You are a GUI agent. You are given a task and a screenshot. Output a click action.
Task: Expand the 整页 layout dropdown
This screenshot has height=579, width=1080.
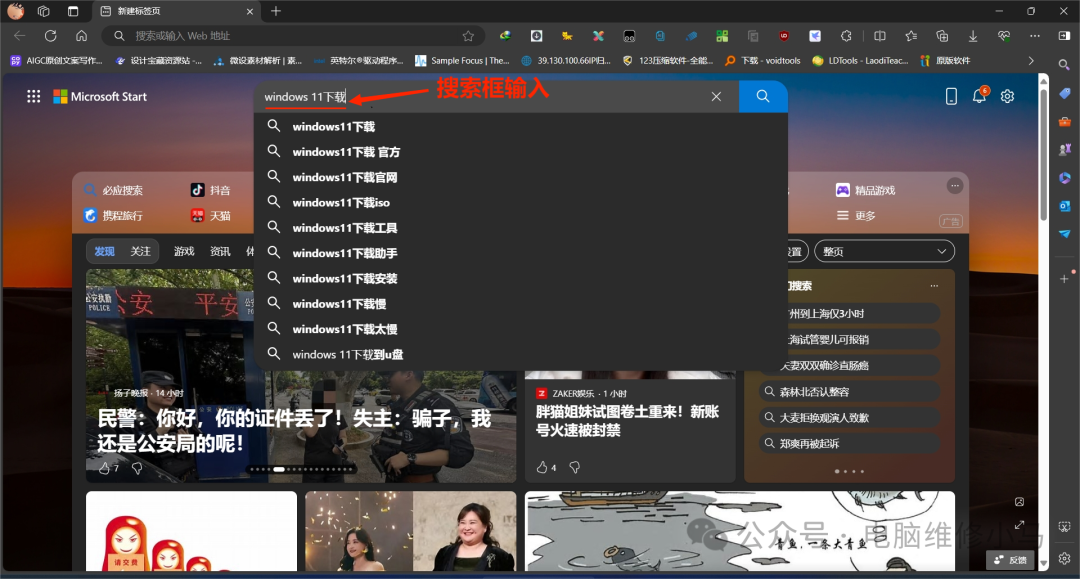point(884,251)
